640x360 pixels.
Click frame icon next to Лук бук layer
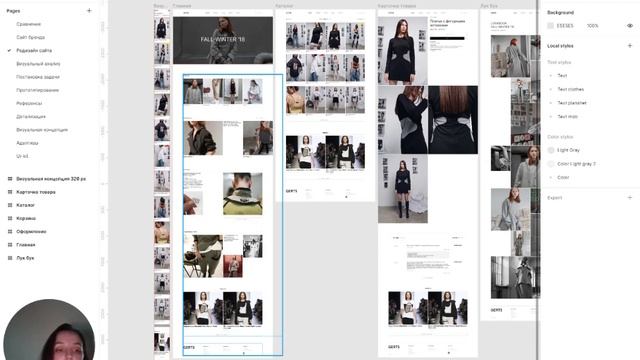click(10, 258)
